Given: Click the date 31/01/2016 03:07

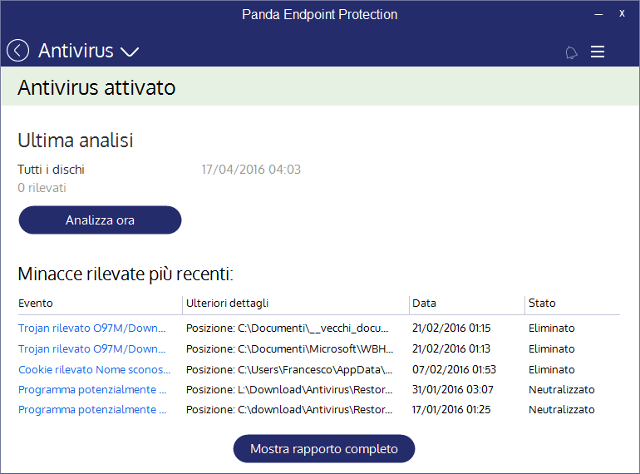Looking at the screenshot, I should click(453, 389).
